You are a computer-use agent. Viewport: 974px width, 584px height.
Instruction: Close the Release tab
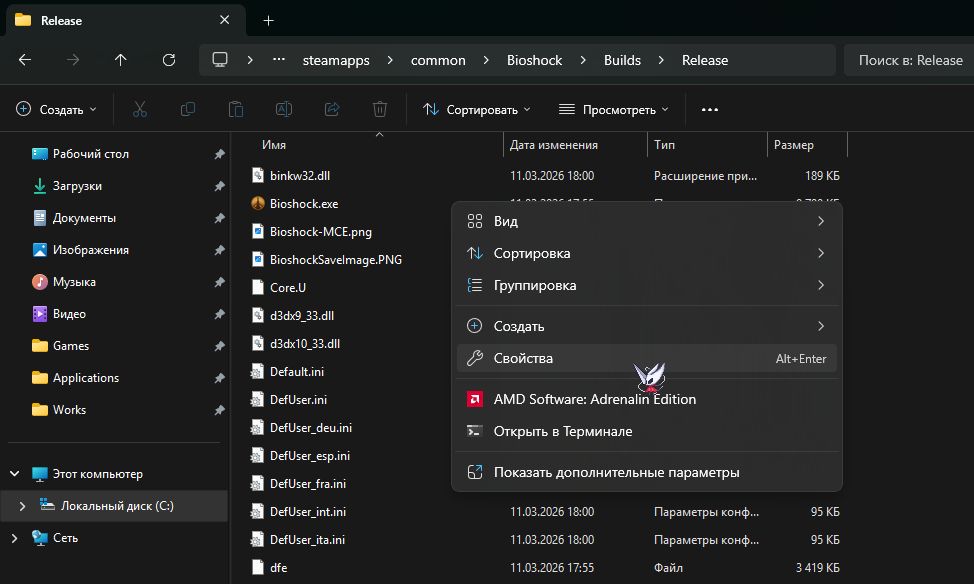(x=224, y=20)
